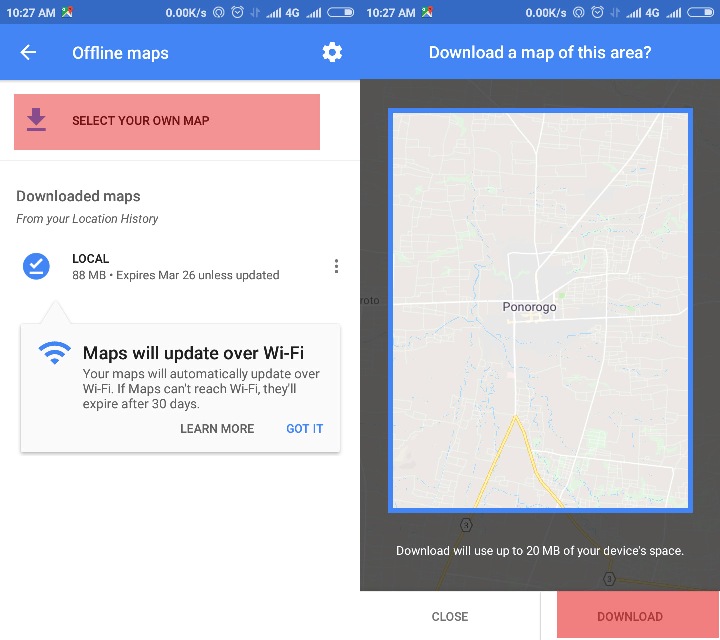
Task: Tap the download icon beside Select Your Own Map
Action: 36,120
